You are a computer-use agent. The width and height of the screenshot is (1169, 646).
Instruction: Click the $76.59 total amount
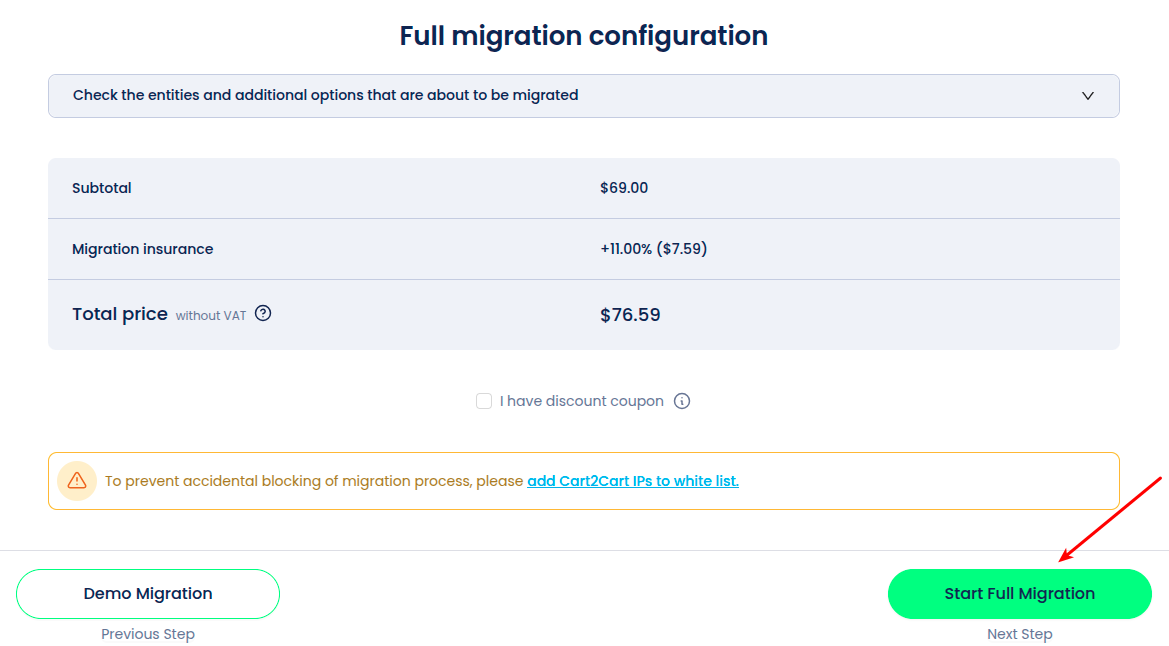[630, 315]
